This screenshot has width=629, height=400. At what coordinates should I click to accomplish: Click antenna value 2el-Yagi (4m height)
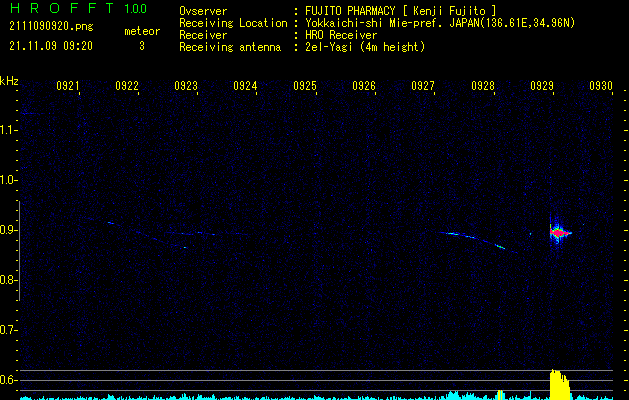point(365,47)
